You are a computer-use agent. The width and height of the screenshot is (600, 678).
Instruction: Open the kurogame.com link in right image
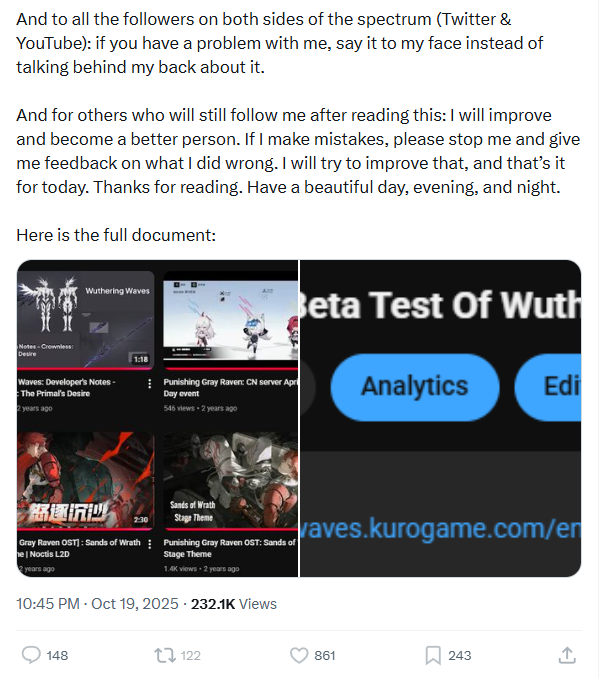pos(440,529)
